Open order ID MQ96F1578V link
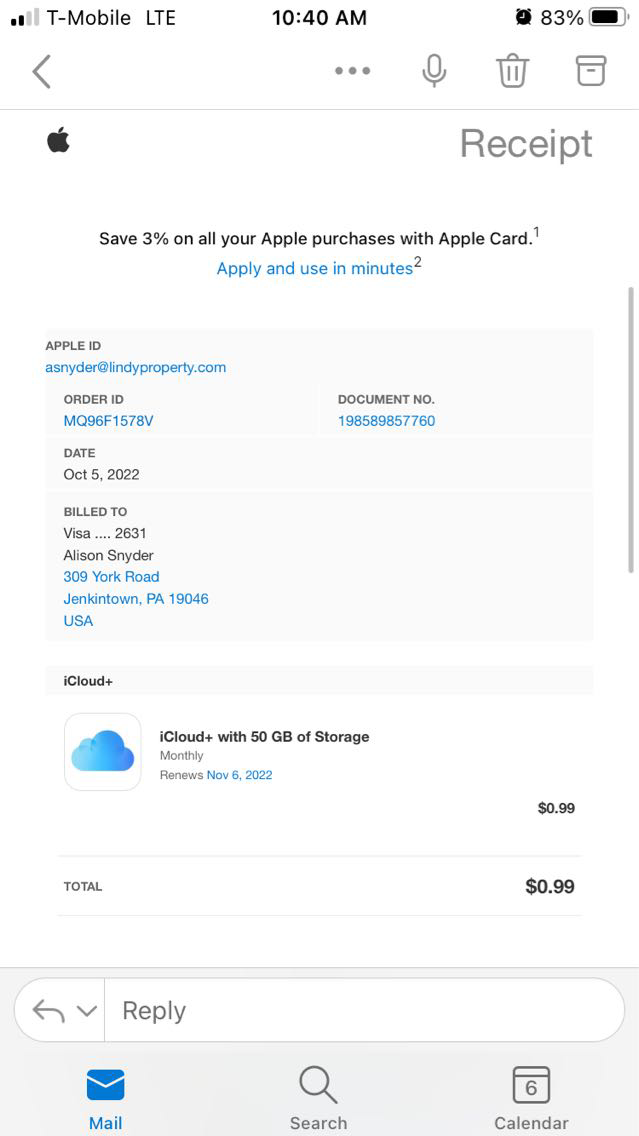 tap(109, 421)
